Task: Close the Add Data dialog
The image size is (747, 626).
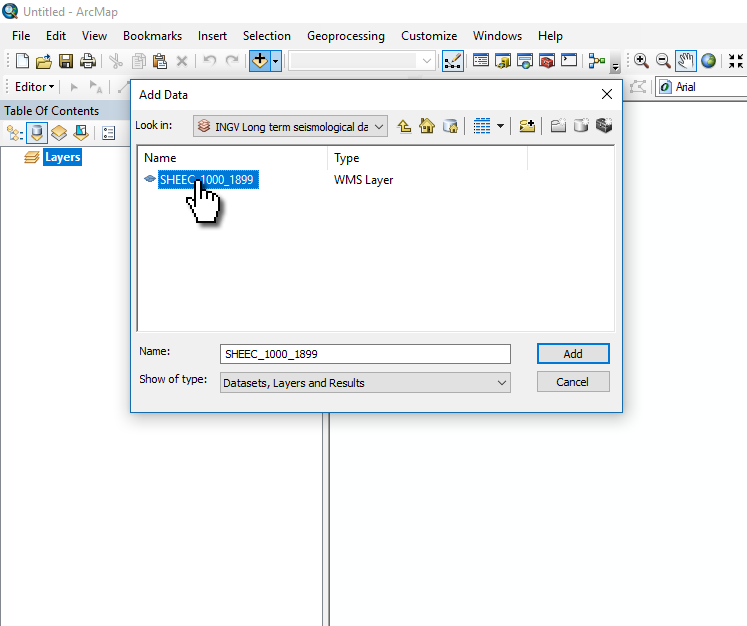Action: tap(607, 94)
